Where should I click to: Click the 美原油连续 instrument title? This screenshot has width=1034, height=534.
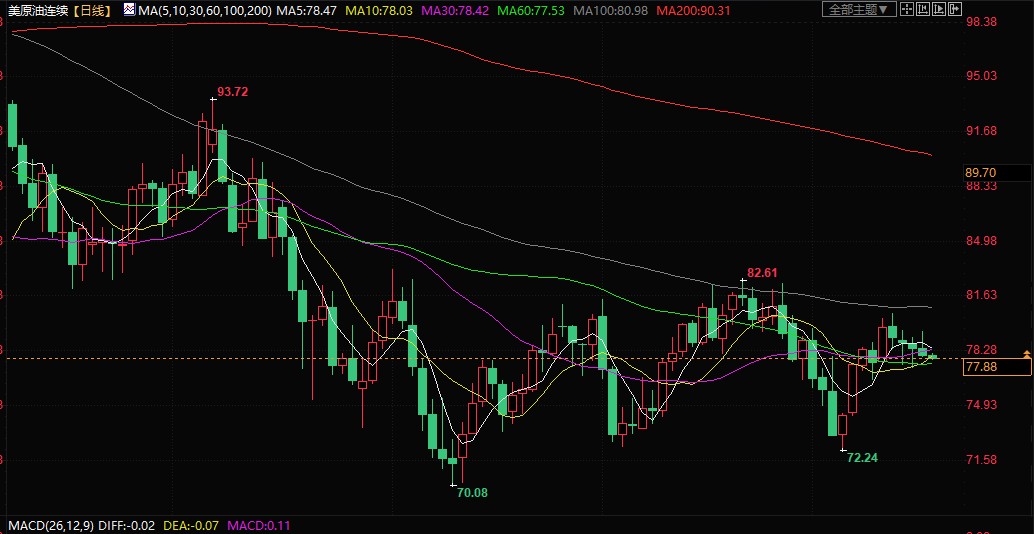pyautogui.click(x=37, y=10)
